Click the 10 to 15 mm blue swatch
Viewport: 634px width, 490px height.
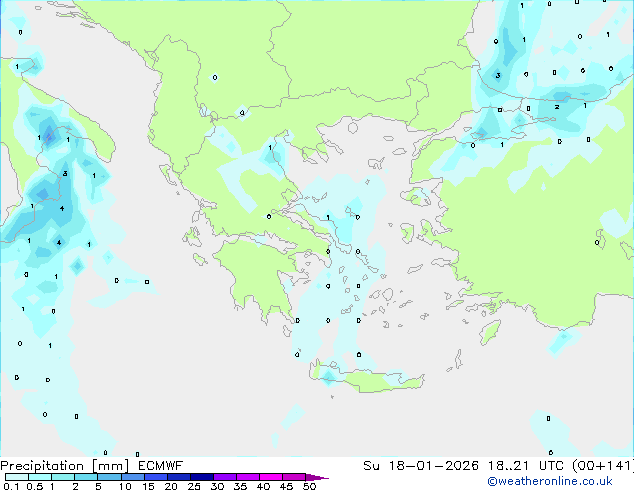pos(132,477)
